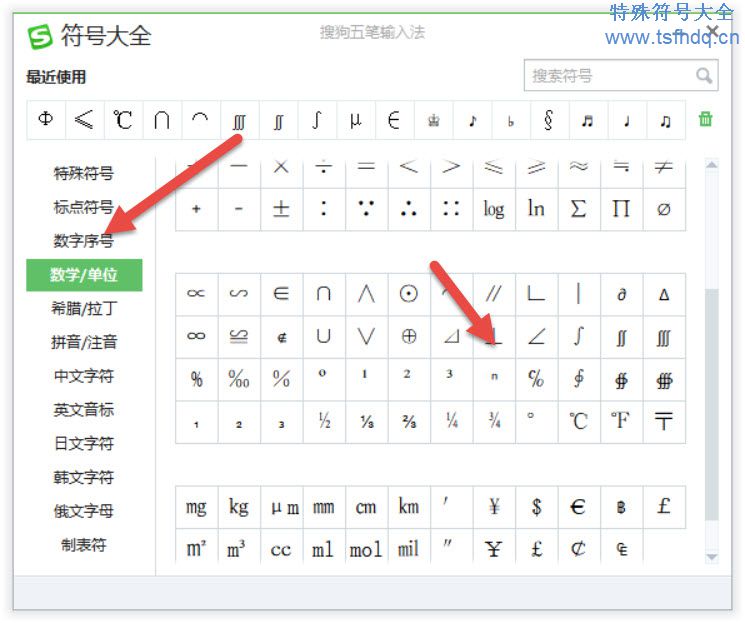The height and width of the screenshot is (623, 745).
Task: Pick the dollar $ symbol
Action: point(536,507)
